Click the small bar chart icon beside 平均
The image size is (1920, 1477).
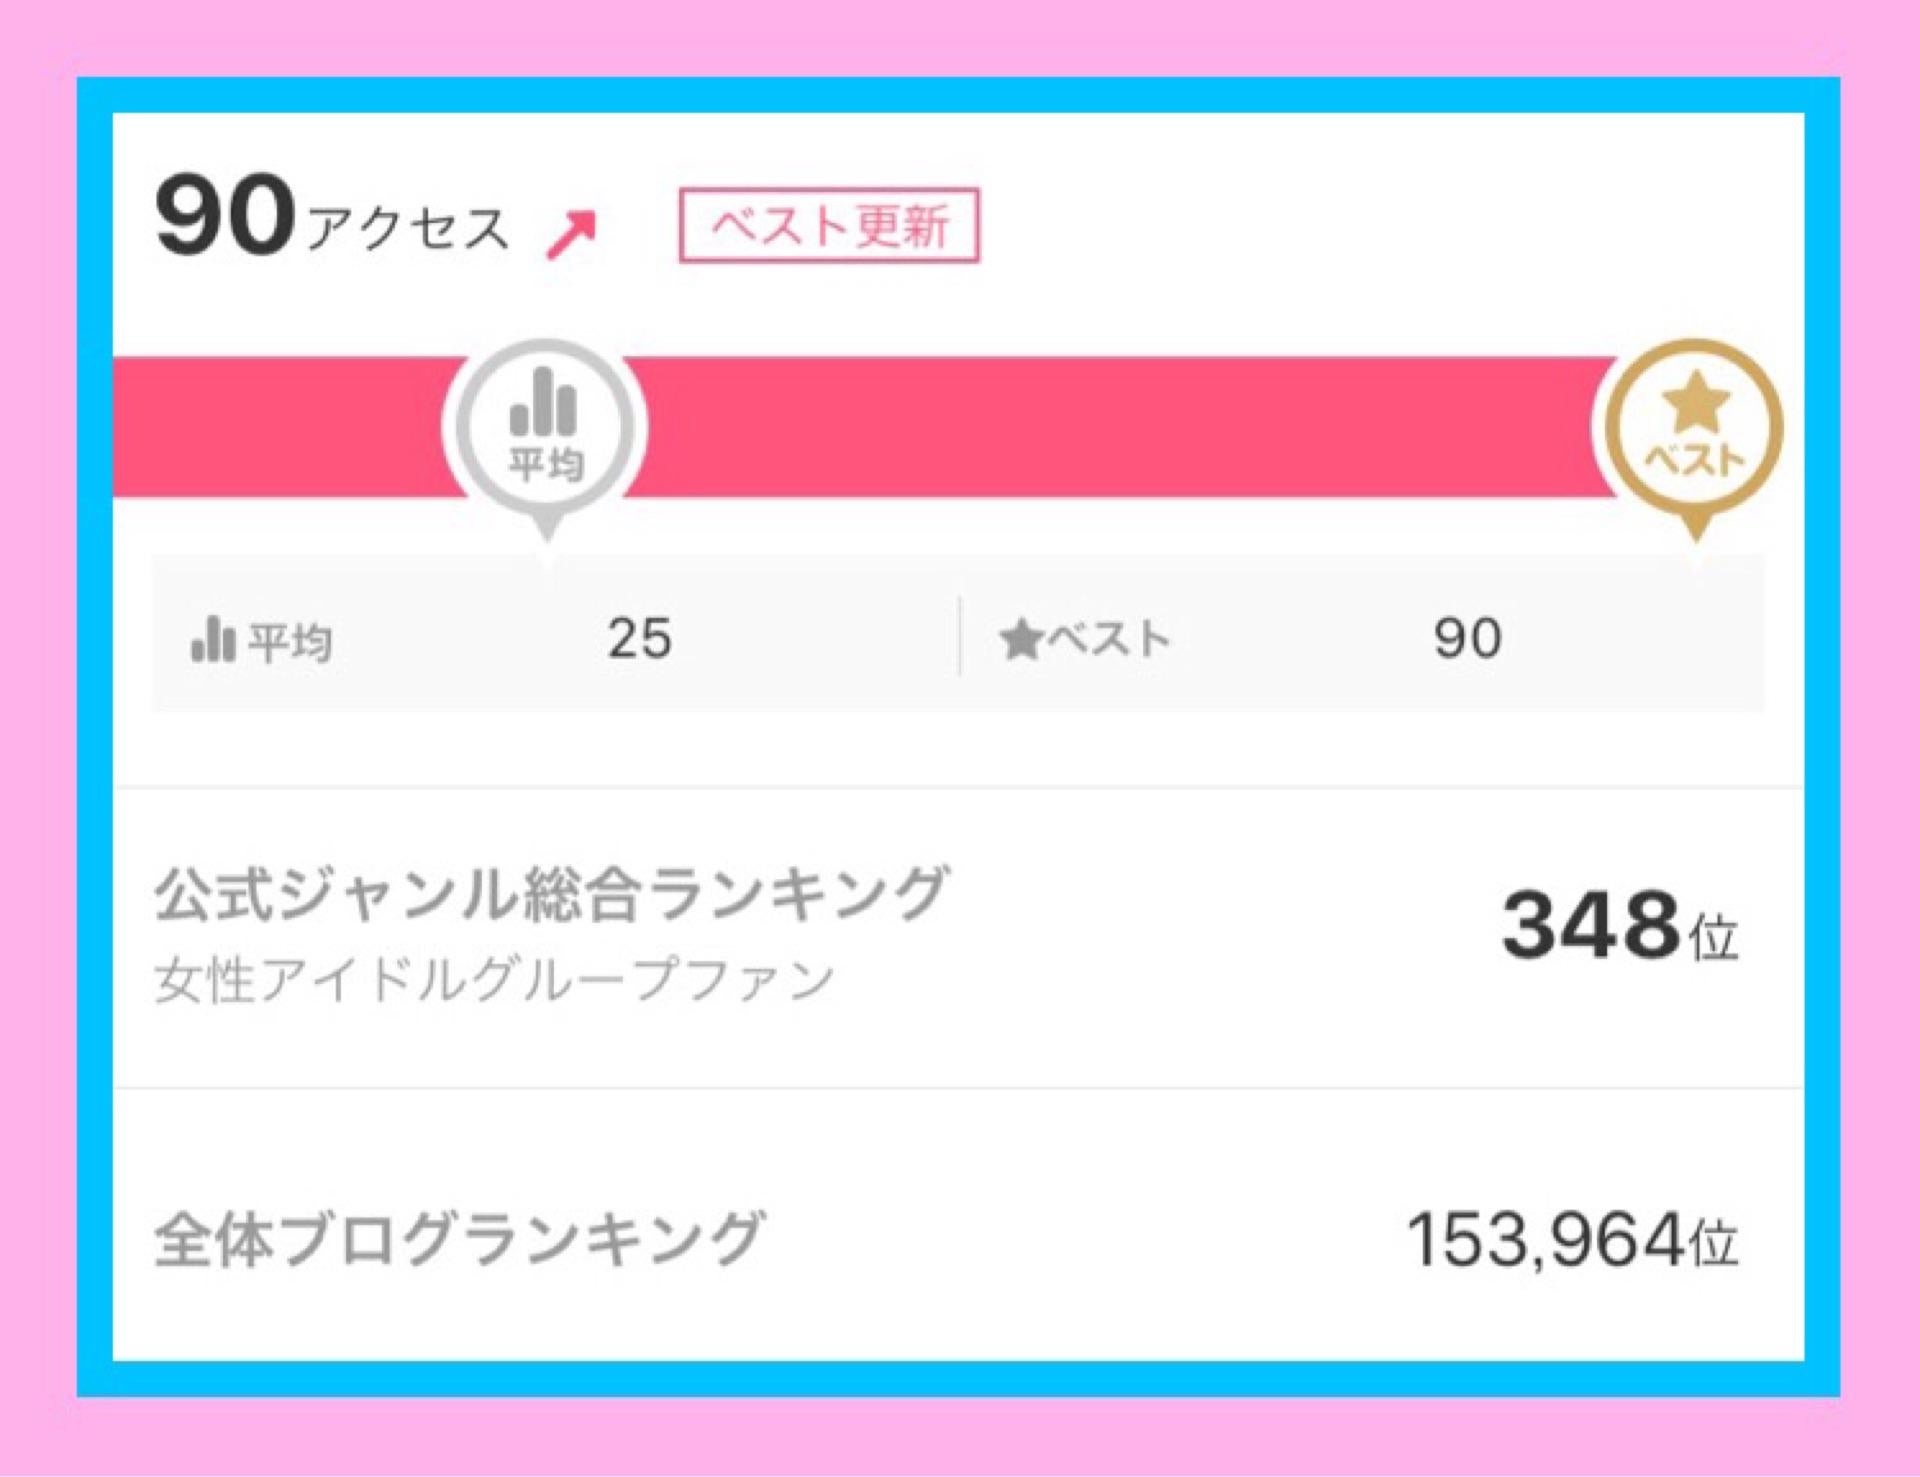click(212, 639)
